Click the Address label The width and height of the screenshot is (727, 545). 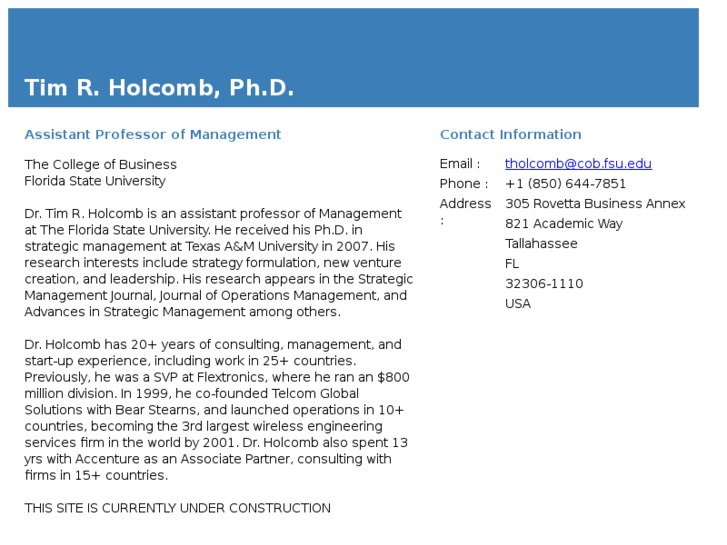(465, 212)
